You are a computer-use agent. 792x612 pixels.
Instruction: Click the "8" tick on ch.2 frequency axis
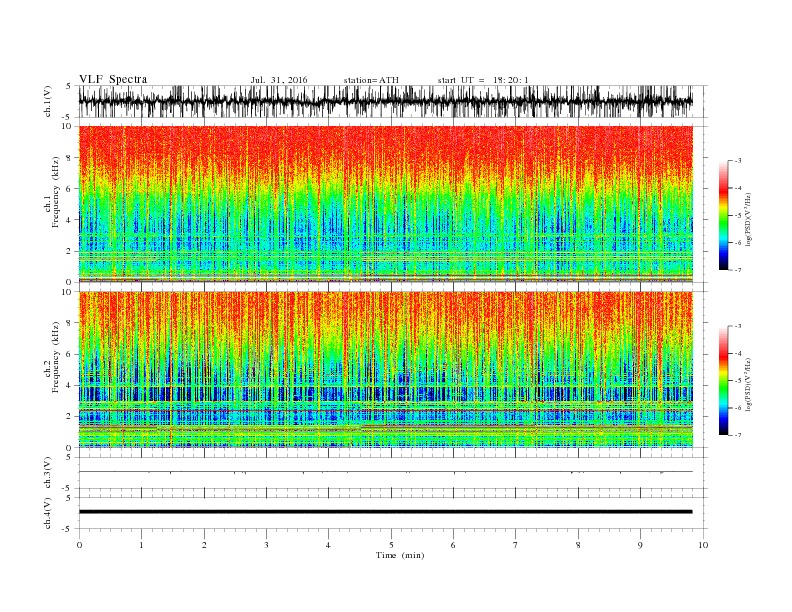point(70,323)
